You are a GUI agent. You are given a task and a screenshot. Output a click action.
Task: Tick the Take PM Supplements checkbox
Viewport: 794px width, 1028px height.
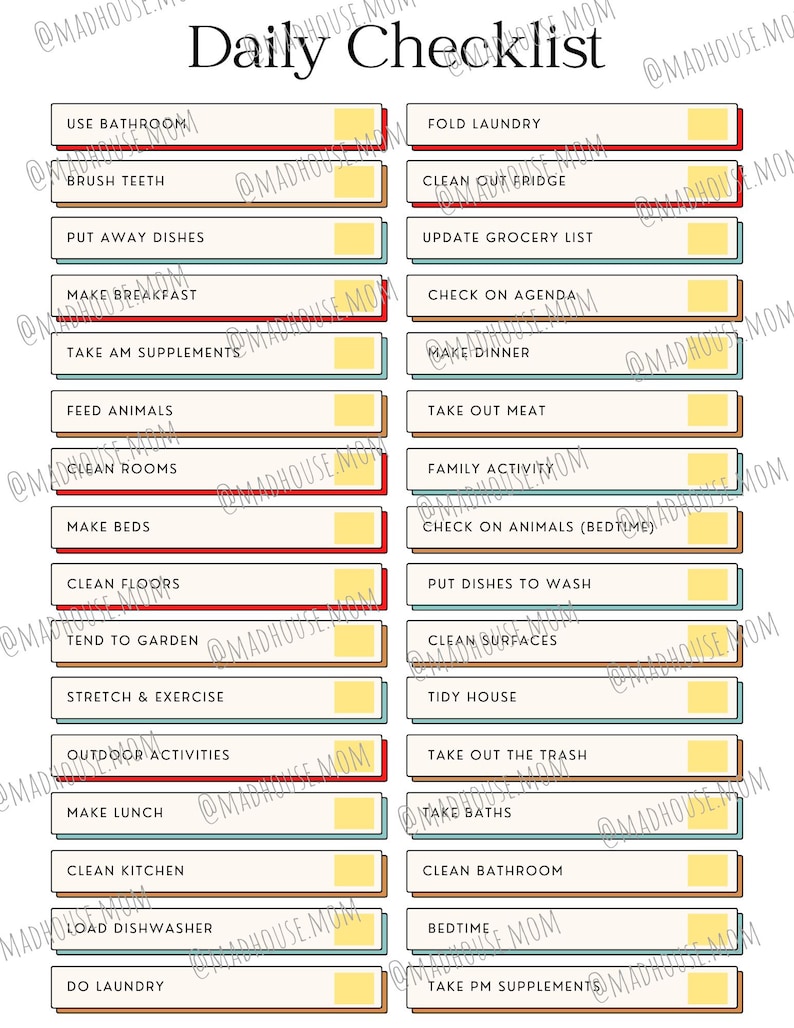[x=707, y=987]
